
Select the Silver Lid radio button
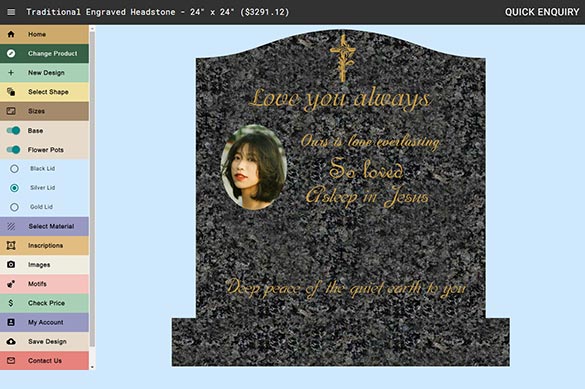click(x=14, y=188)
